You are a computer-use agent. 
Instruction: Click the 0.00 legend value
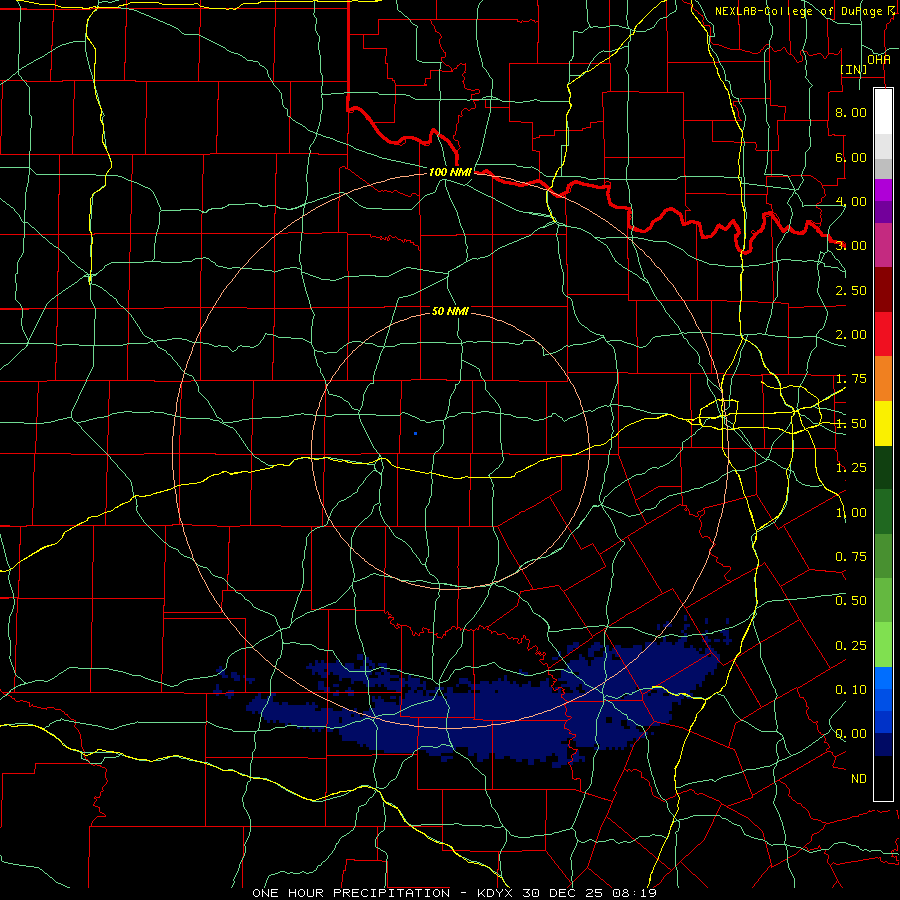[x=851, y=734]
